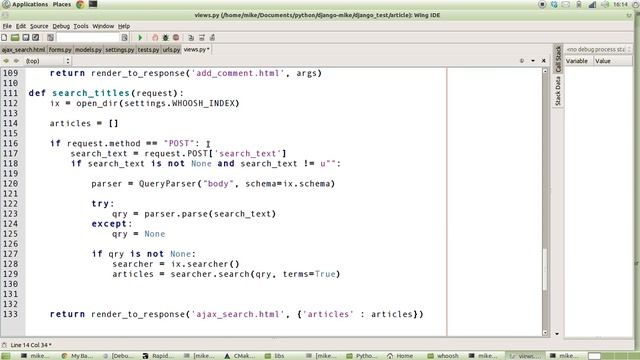The height and width of the screenshot is (360, 640).
Task: Select the views.py tab
Action: (196, 49)
